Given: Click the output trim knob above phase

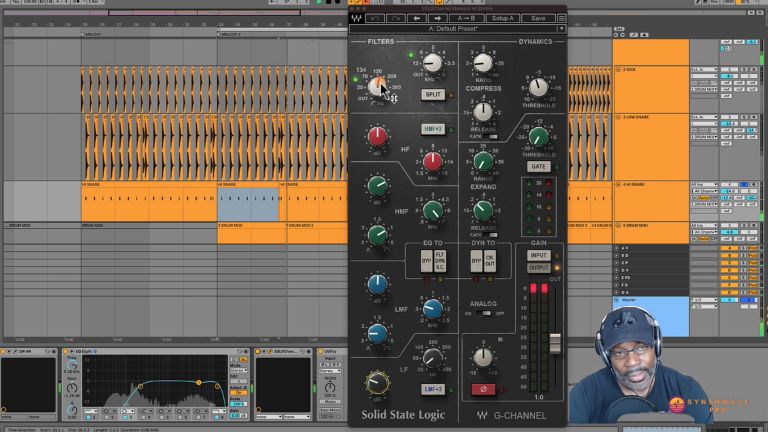Looking at the screenshot, I should click(x=483, y=358).
